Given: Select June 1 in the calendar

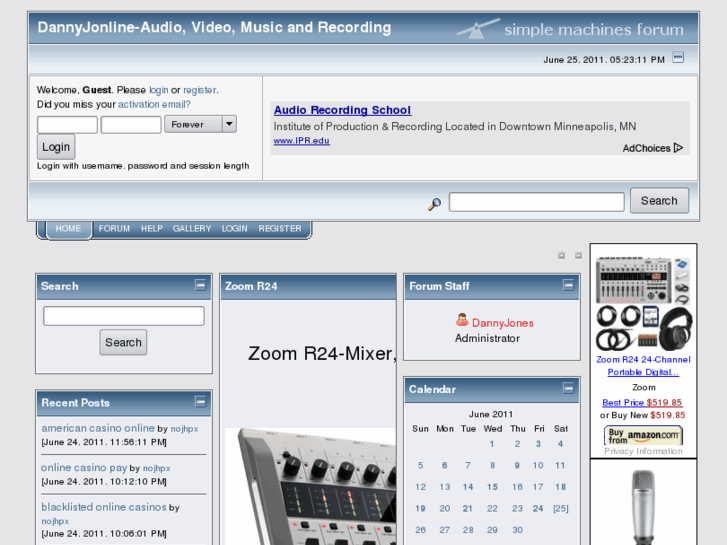Looking at the screenshot, I should pyautogui.click(x=492, y=444).
